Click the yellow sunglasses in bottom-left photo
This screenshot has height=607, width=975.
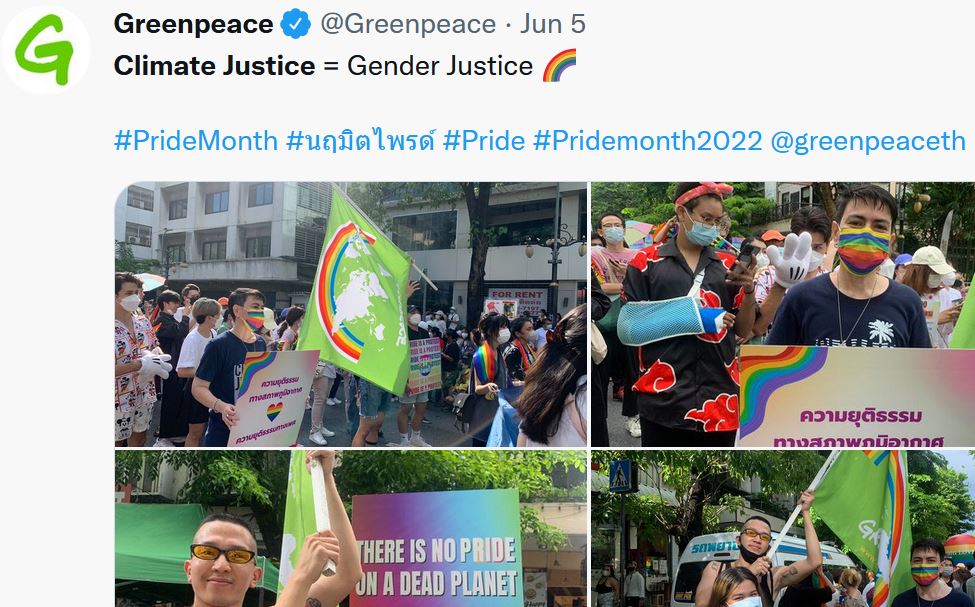(x=223, y=554)
